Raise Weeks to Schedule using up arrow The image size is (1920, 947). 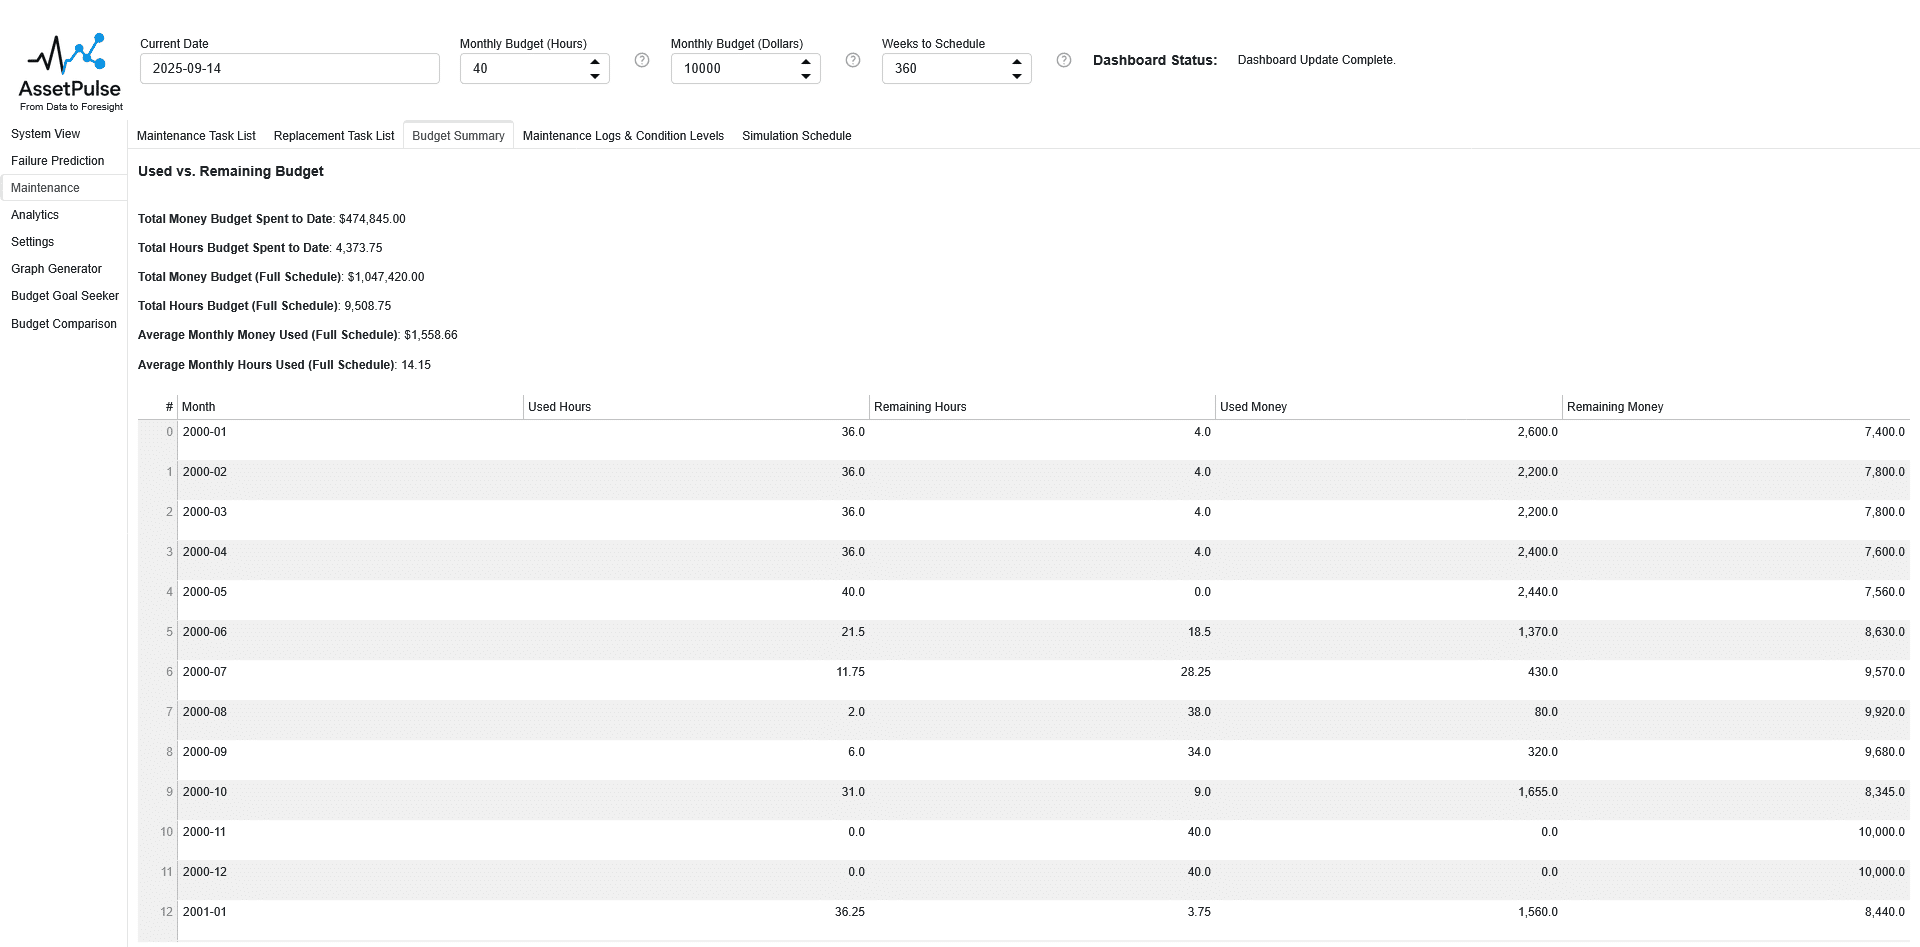pyautogui.click(x=1017, y=62)
